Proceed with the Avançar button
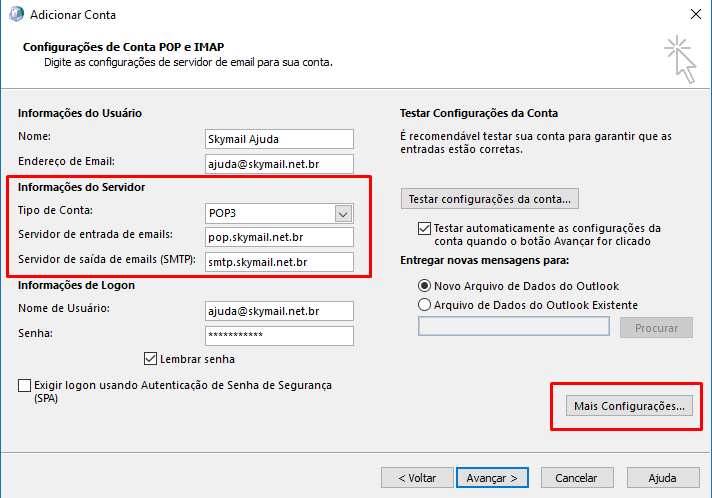712x498 pixels. click(x=492, y=478)
